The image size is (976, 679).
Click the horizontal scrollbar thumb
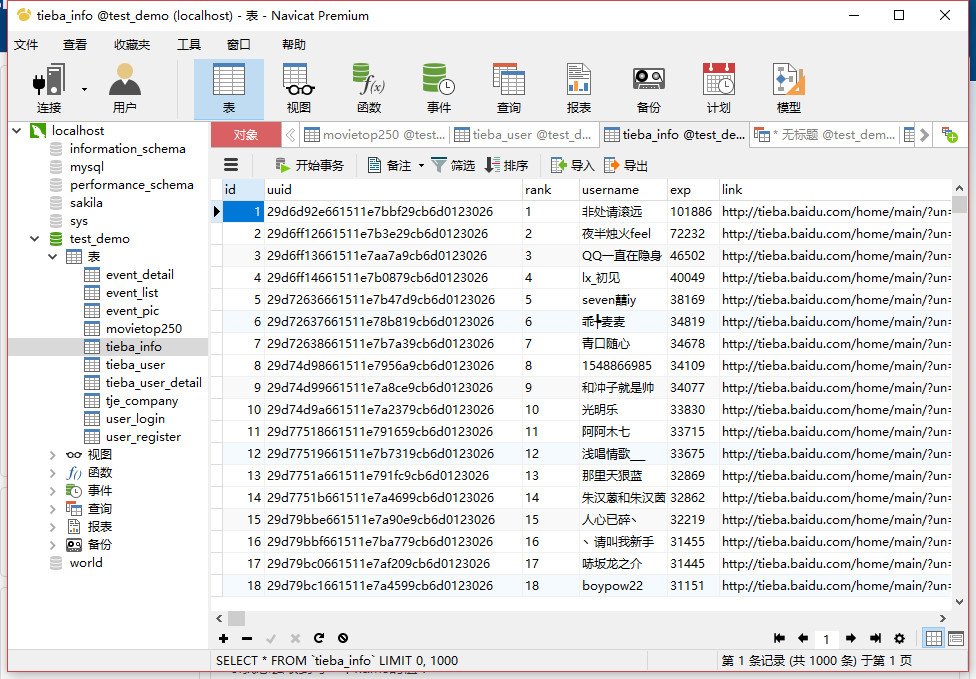tap(237, 619)
